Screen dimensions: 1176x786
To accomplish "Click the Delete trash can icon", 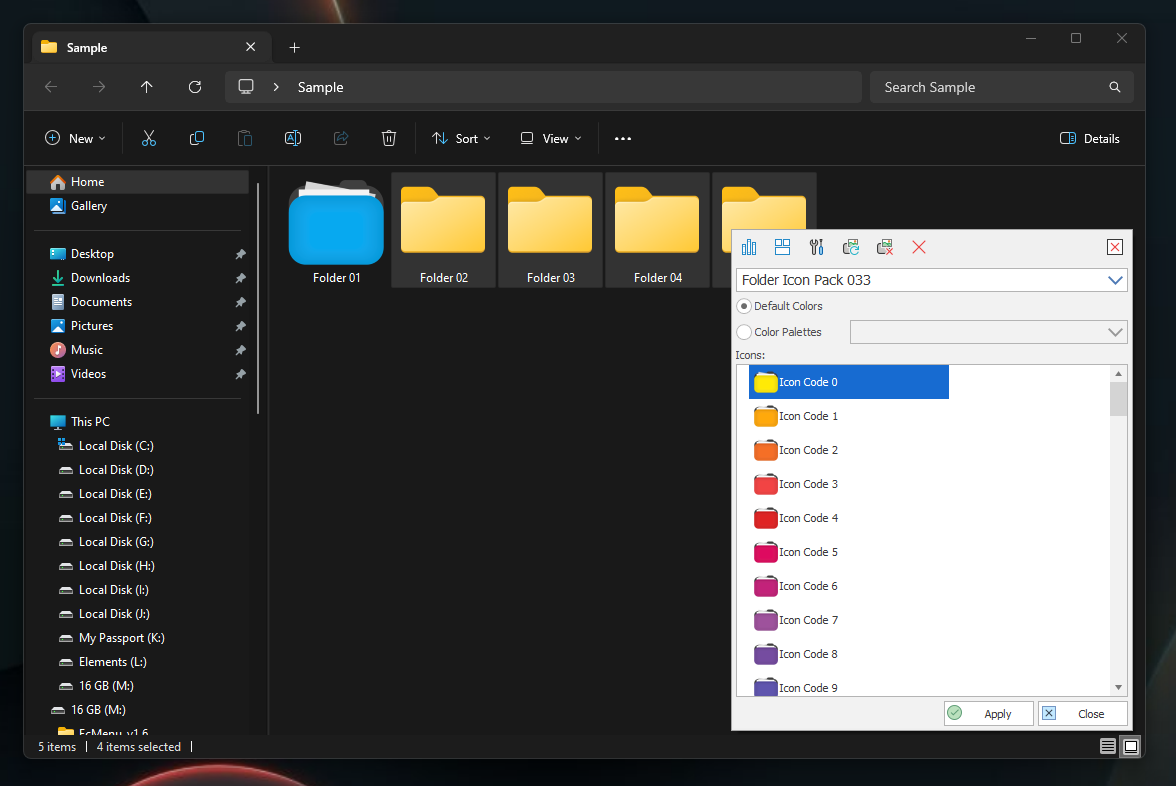I will tap(388, 138).
